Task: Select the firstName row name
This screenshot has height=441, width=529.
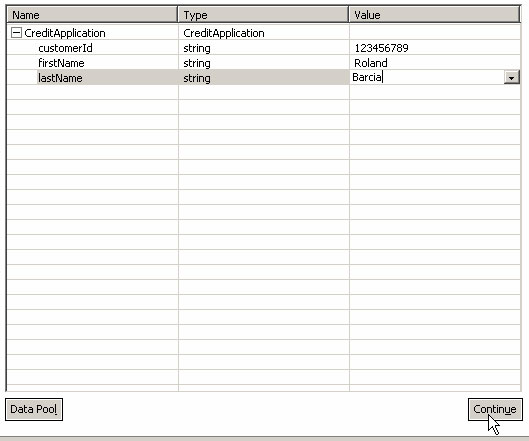Action: (61, 63)
